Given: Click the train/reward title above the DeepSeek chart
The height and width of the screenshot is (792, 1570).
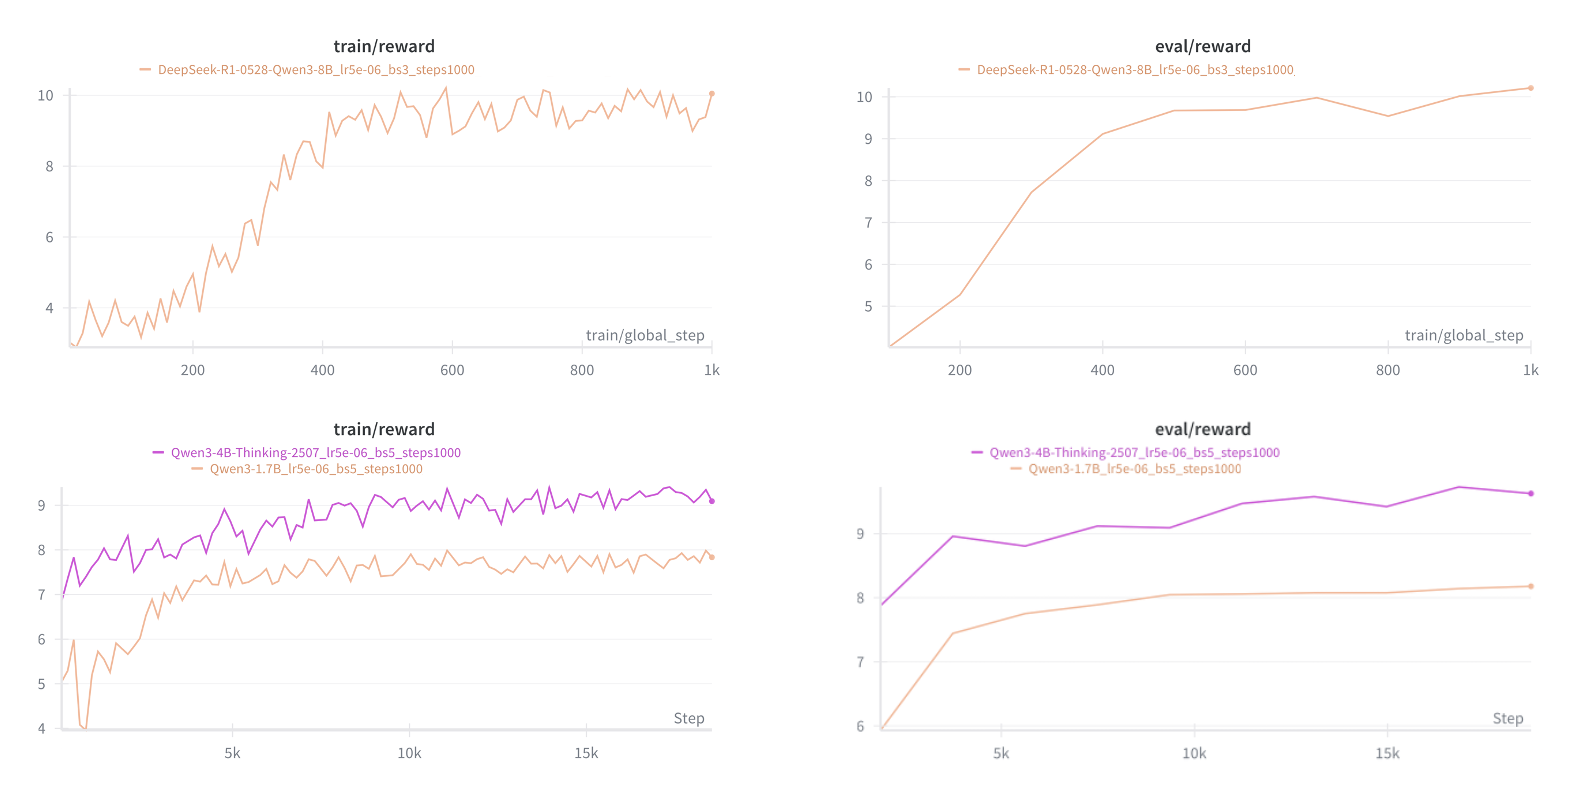Looking at the screenshot, I should click(384, 46).
